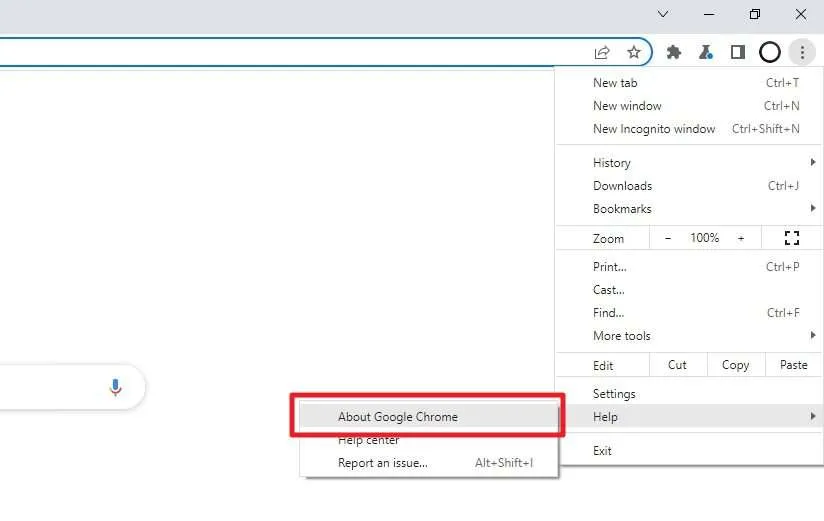Select New window menu item
This screenshot has height=521, width=824.
(689, 106)
